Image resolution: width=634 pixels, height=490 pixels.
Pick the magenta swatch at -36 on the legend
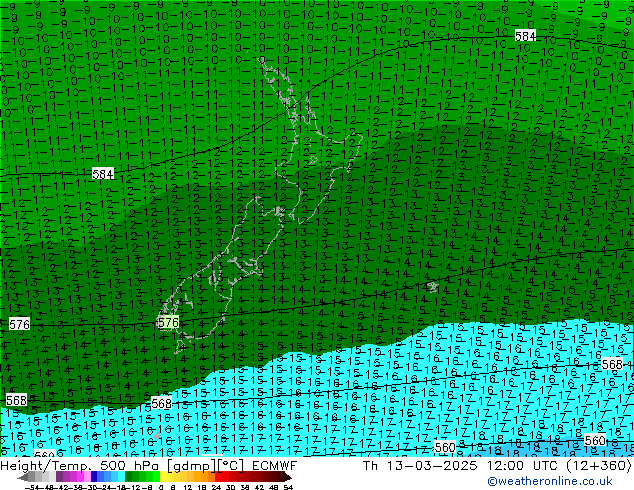coord(80,476)
